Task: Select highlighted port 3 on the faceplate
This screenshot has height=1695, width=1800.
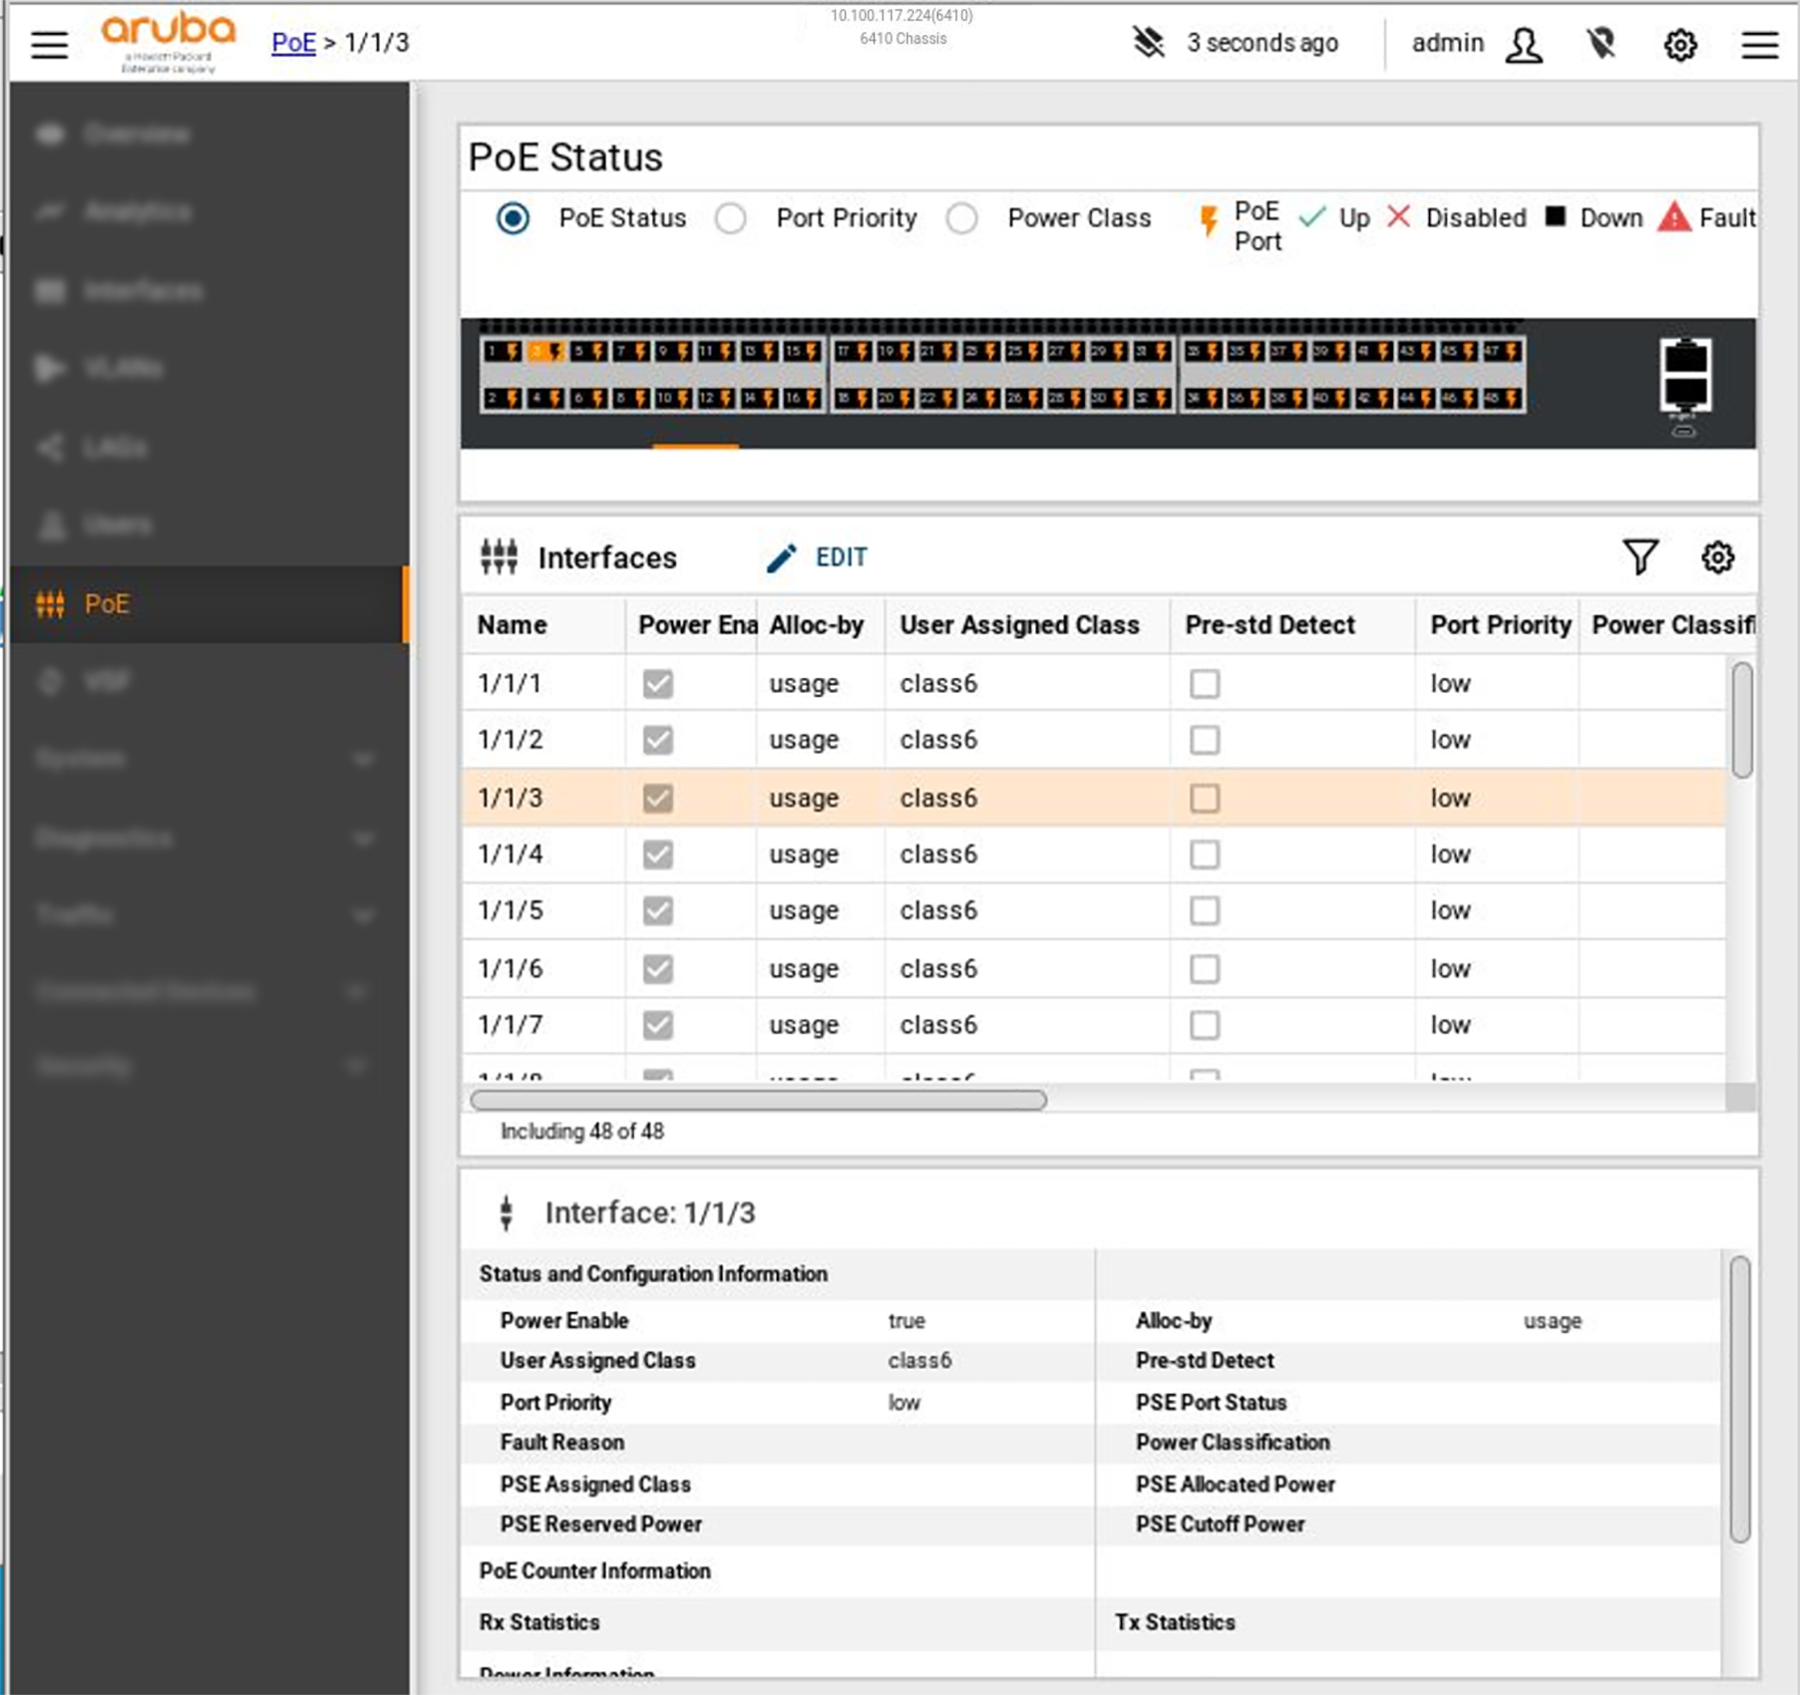Action: click(547, 352)
